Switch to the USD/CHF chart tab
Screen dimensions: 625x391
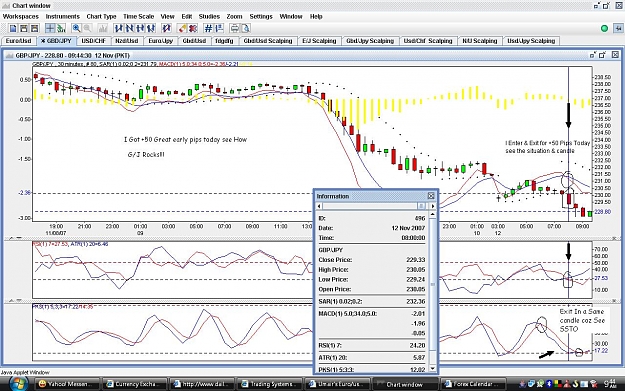pyautogui.click(x=94, y=41)
